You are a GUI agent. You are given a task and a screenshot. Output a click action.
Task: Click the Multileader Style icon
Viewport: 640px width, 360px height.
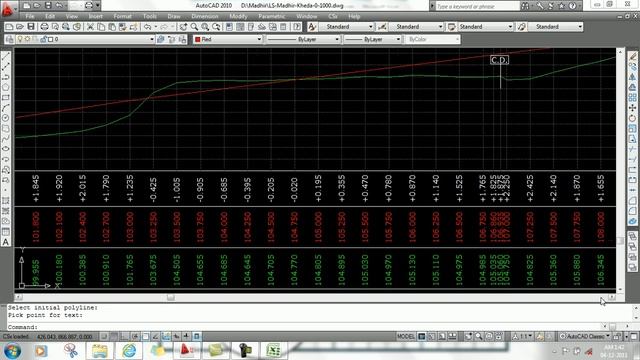pyautogui.click(x=522, y=27)
